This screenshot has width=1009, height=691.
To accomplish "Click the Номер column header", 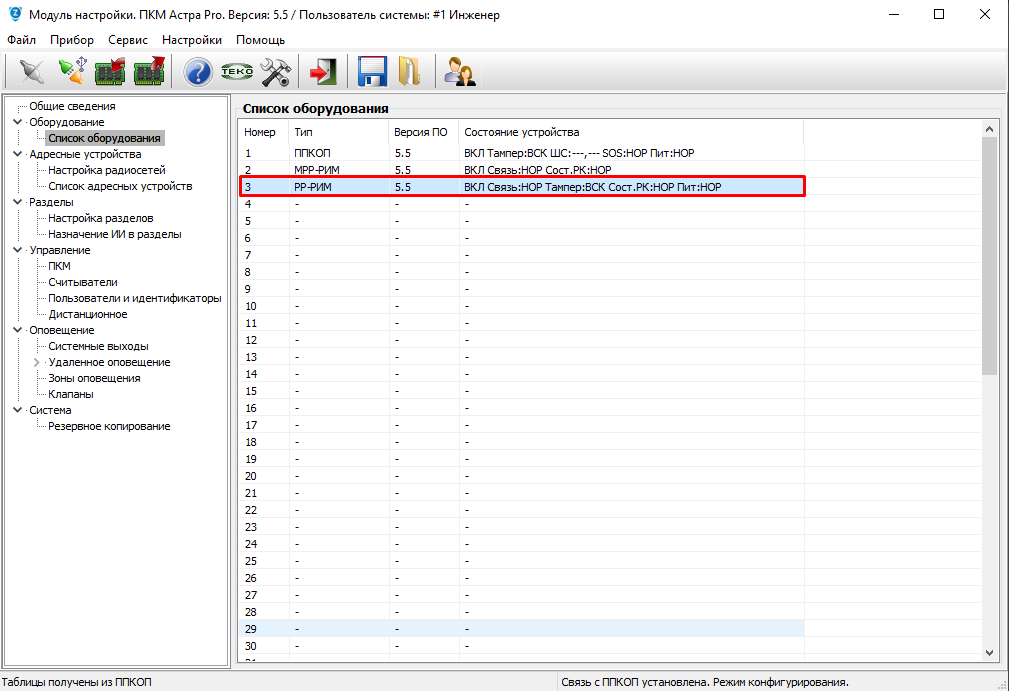I will [264, 132].
